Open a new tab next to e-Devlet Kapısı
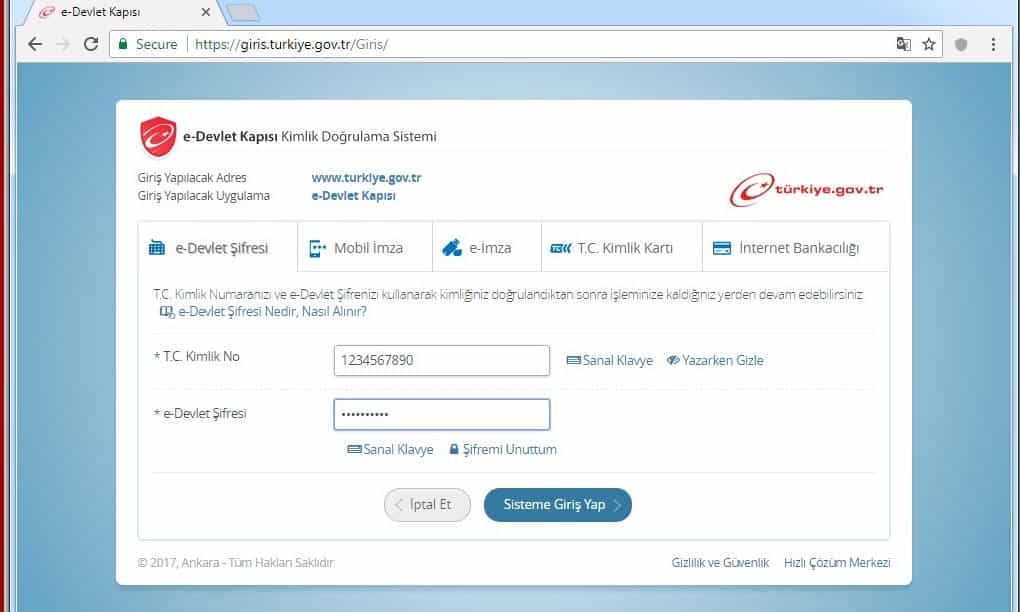1020x612 pixels. click(x=243, y=12)
